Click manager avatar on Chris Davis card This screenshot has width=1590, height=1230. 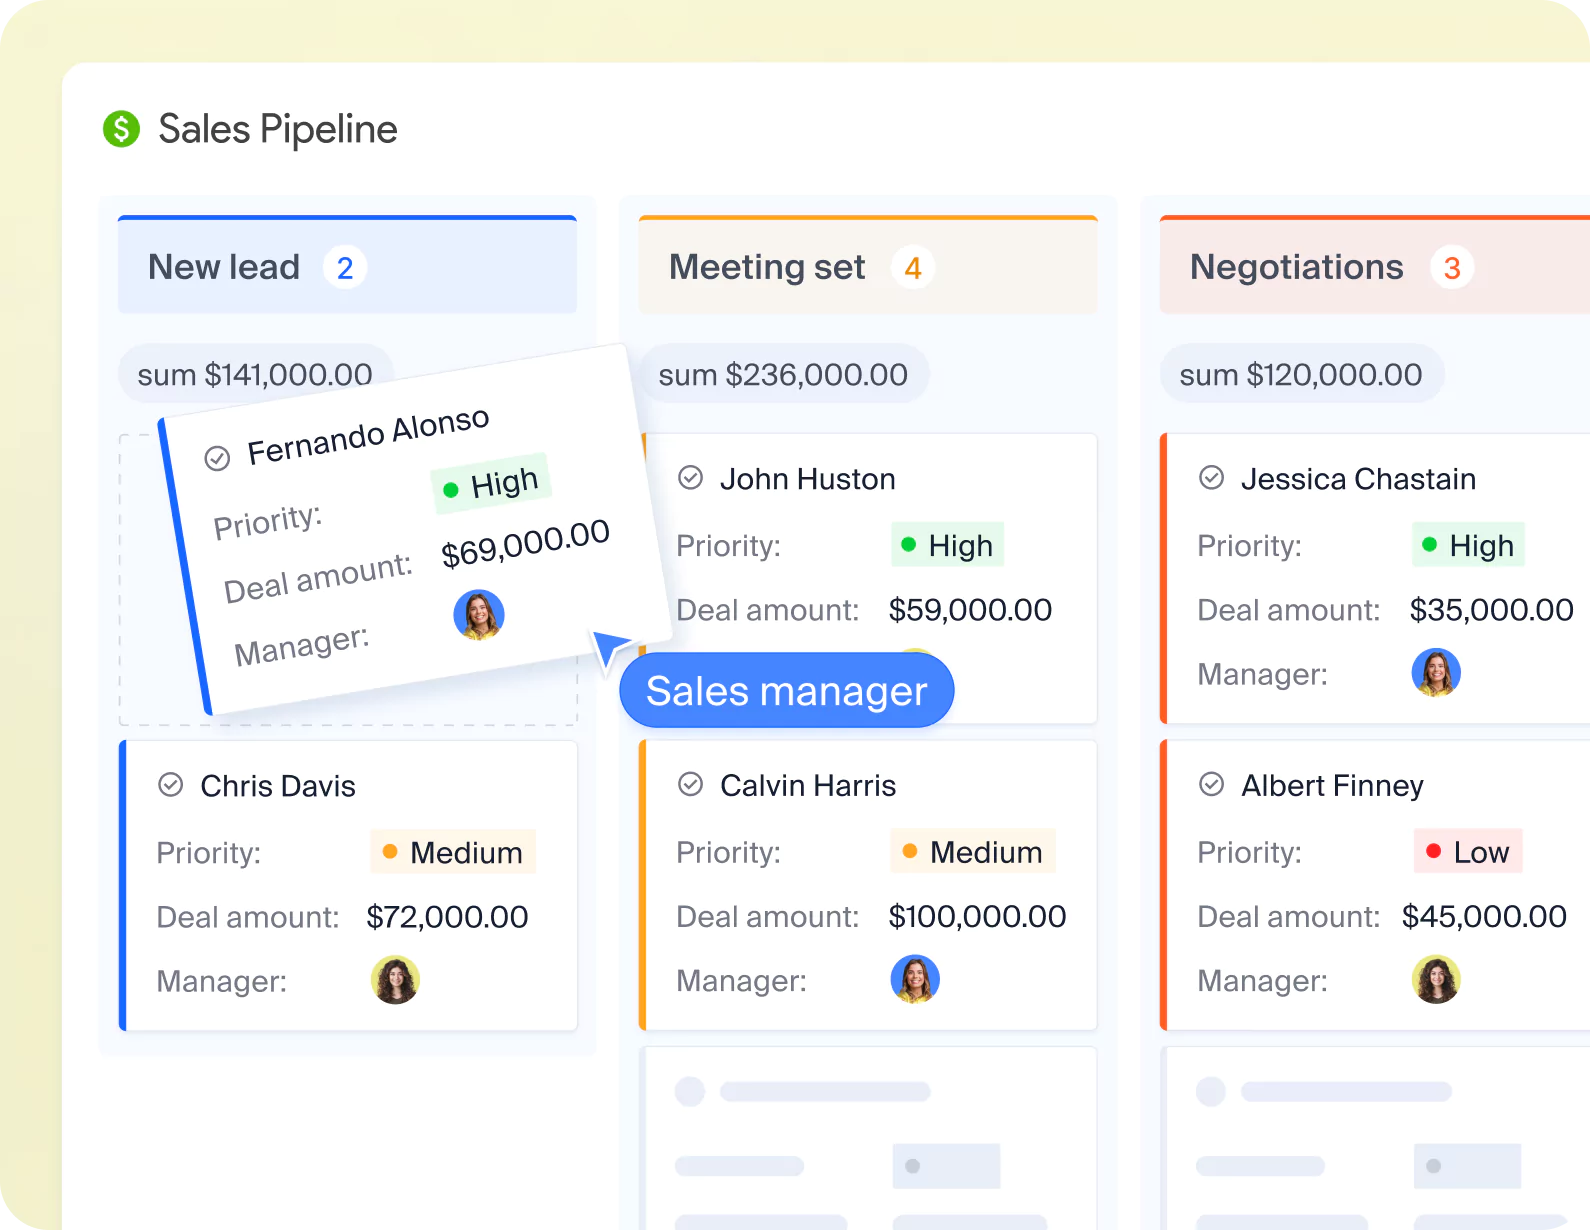pos(395,980)
